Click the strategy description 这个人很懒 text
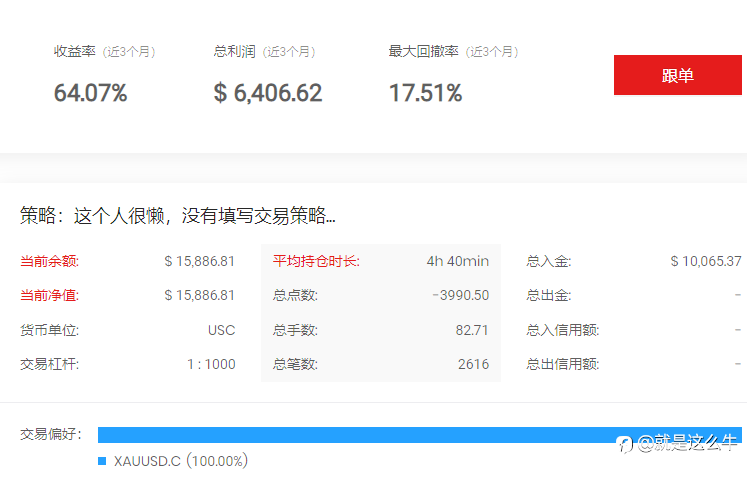Viewport: 747px width, 477px height. 205,216
